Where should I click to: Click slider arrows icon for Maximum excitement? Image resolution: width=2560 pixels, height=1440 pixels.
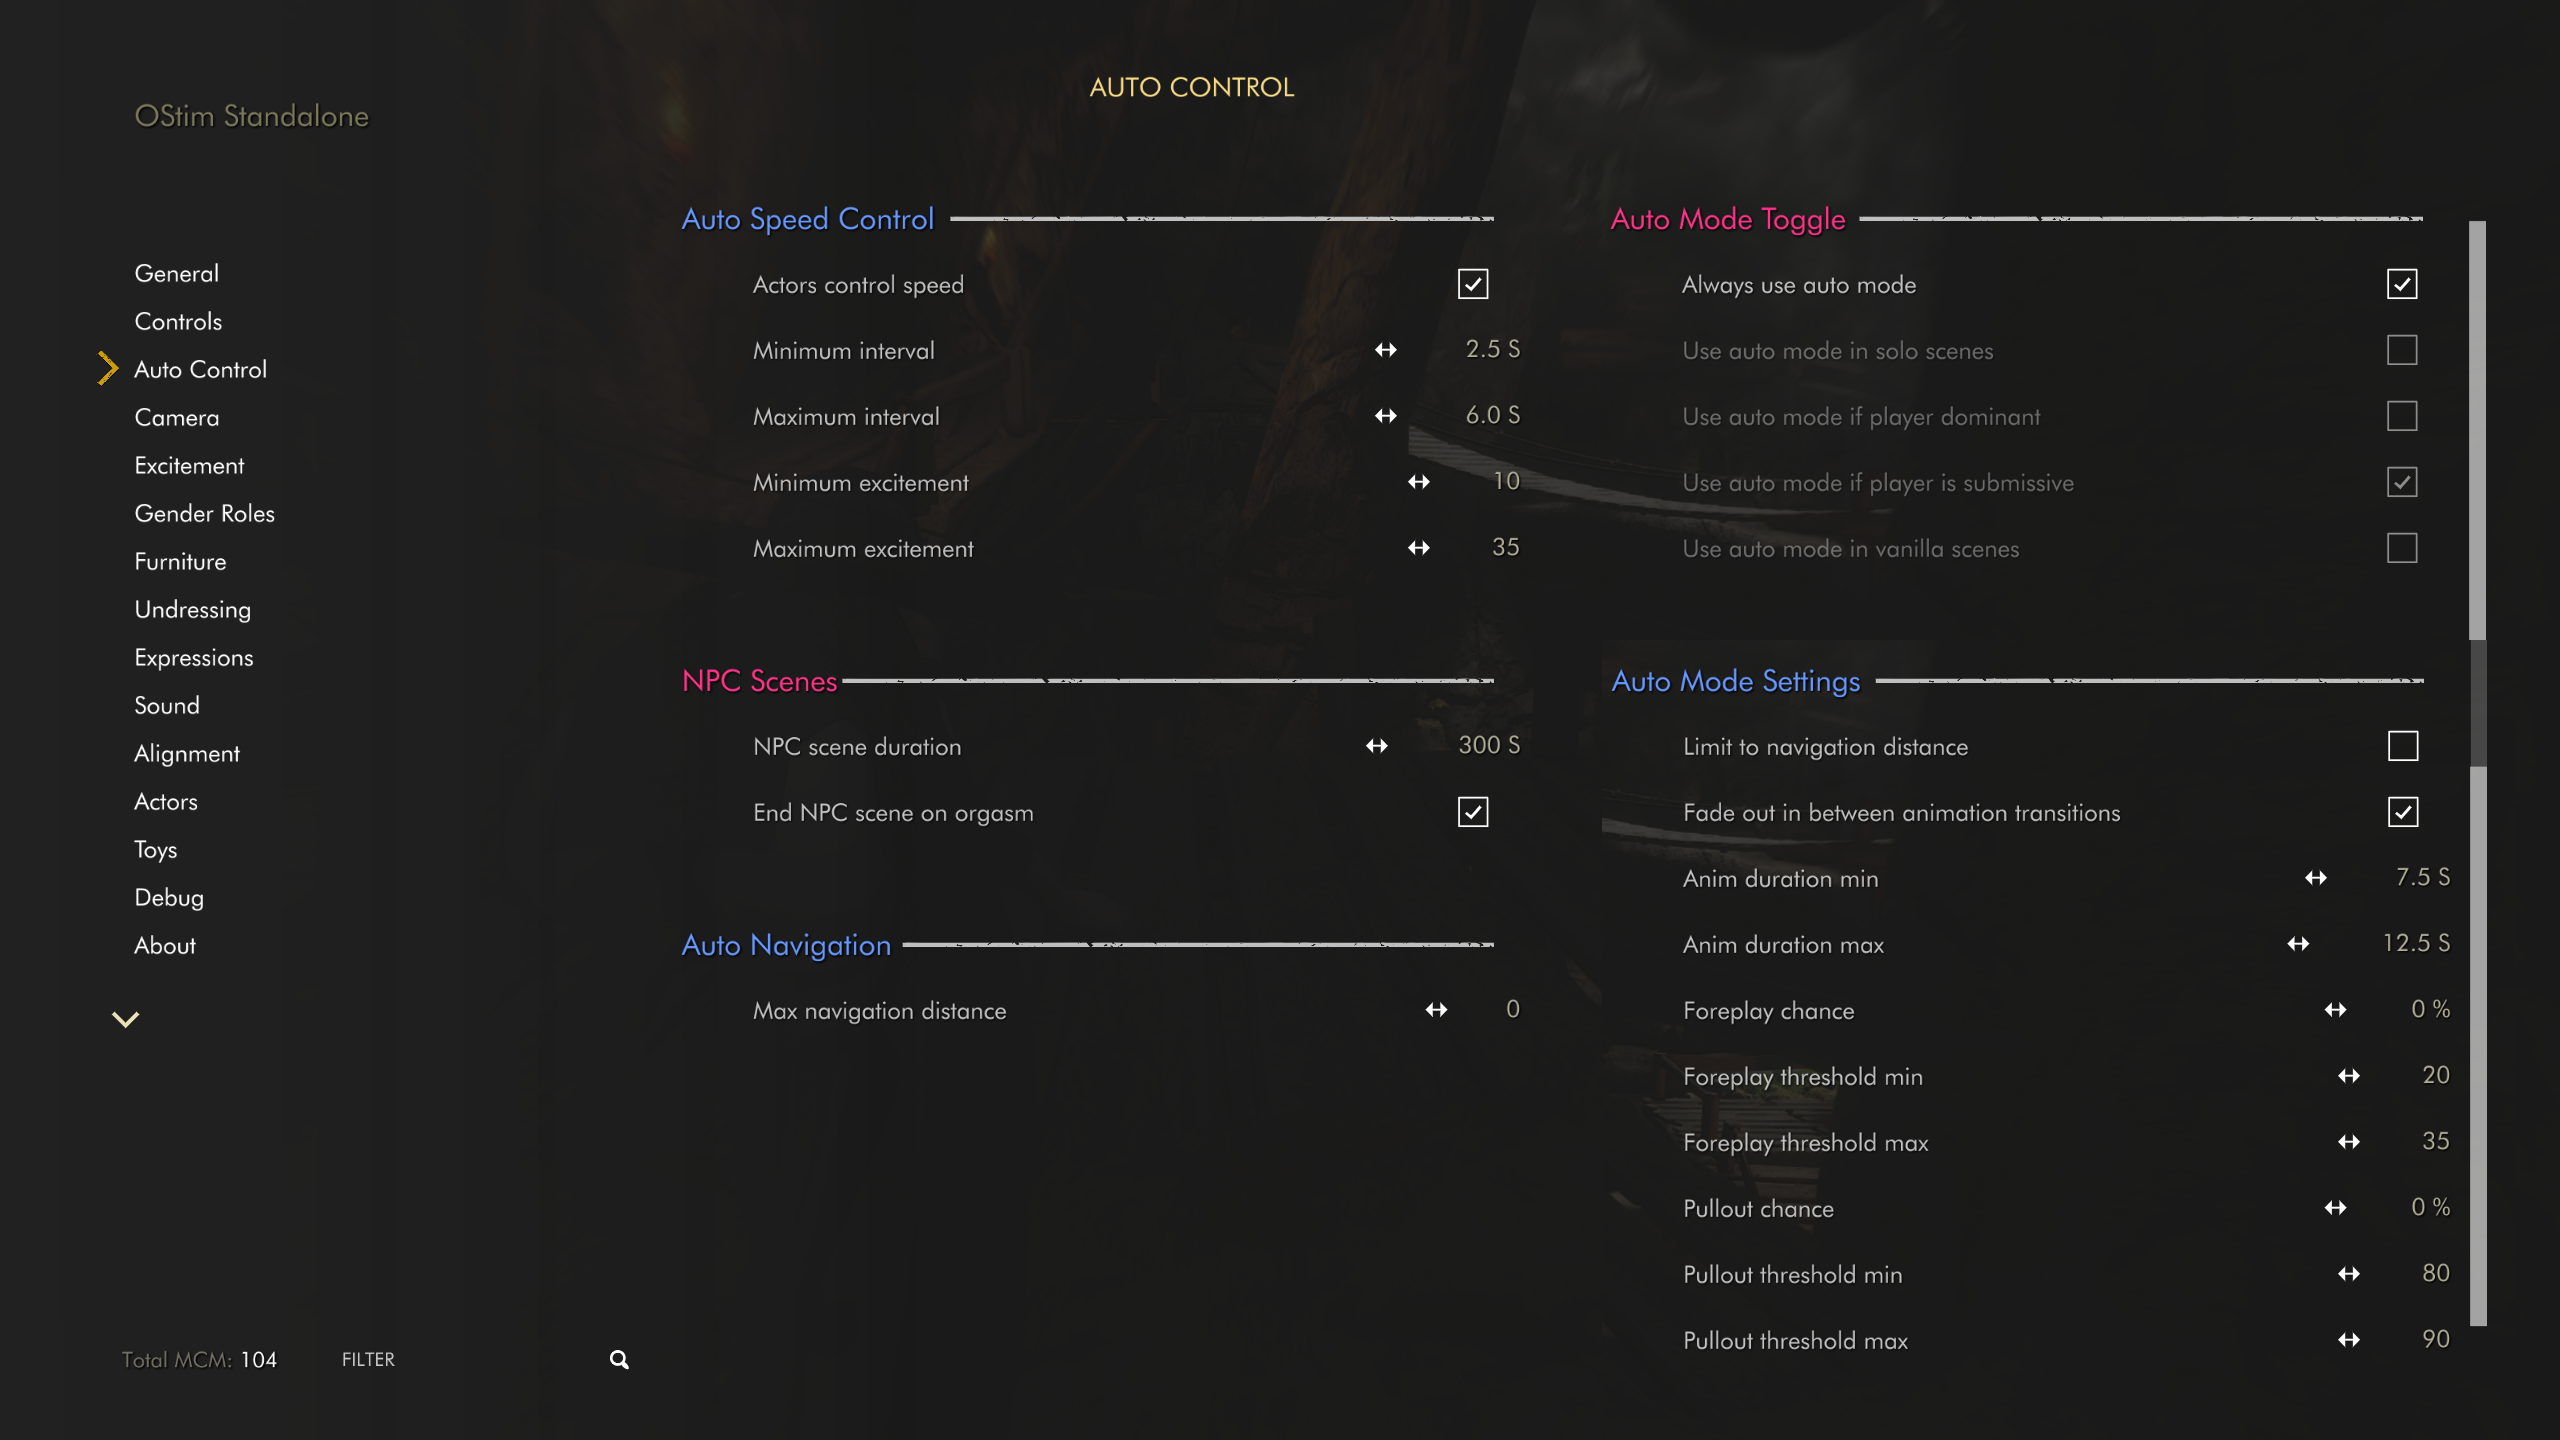1418,548
